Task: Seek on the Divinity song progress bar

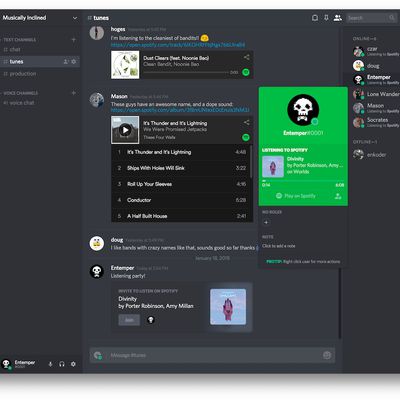Action: click(303, 181)
